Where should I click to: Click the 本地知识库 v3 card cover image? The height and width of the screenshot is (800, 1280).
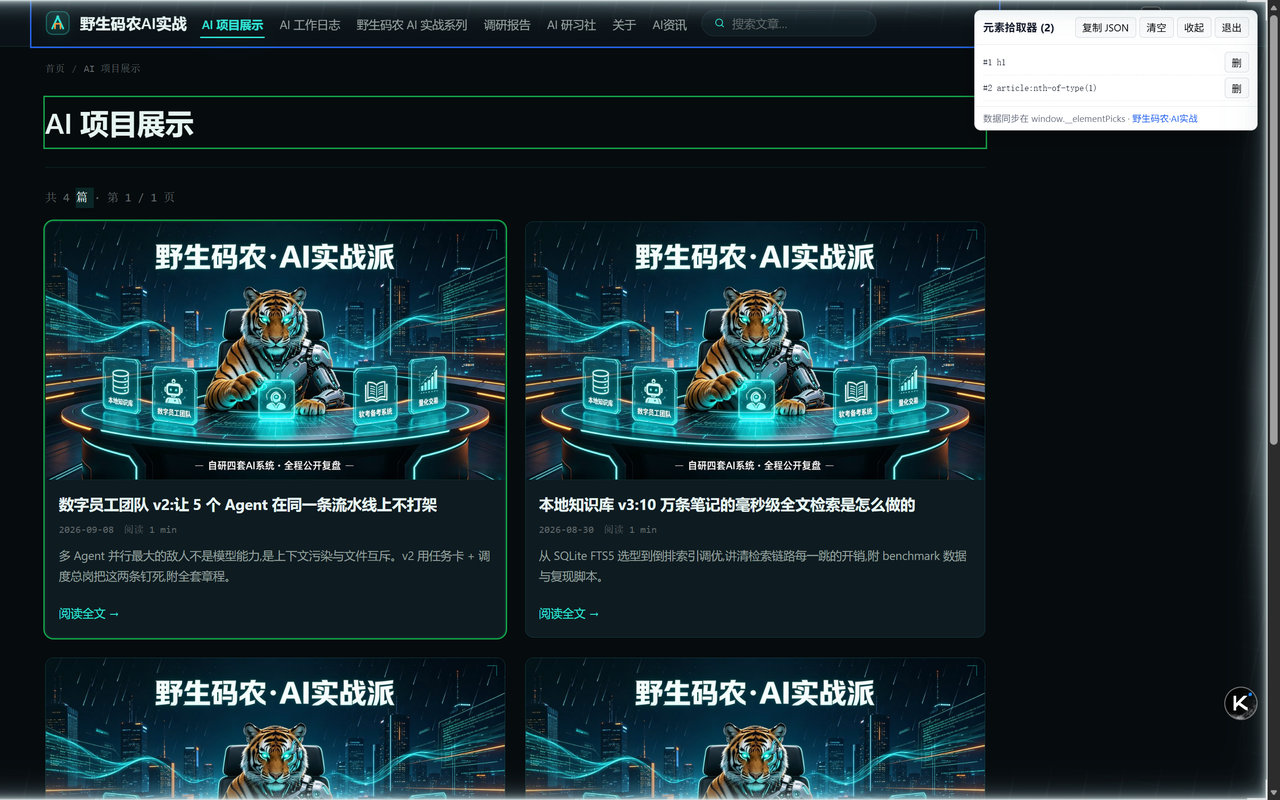point(755,351)
